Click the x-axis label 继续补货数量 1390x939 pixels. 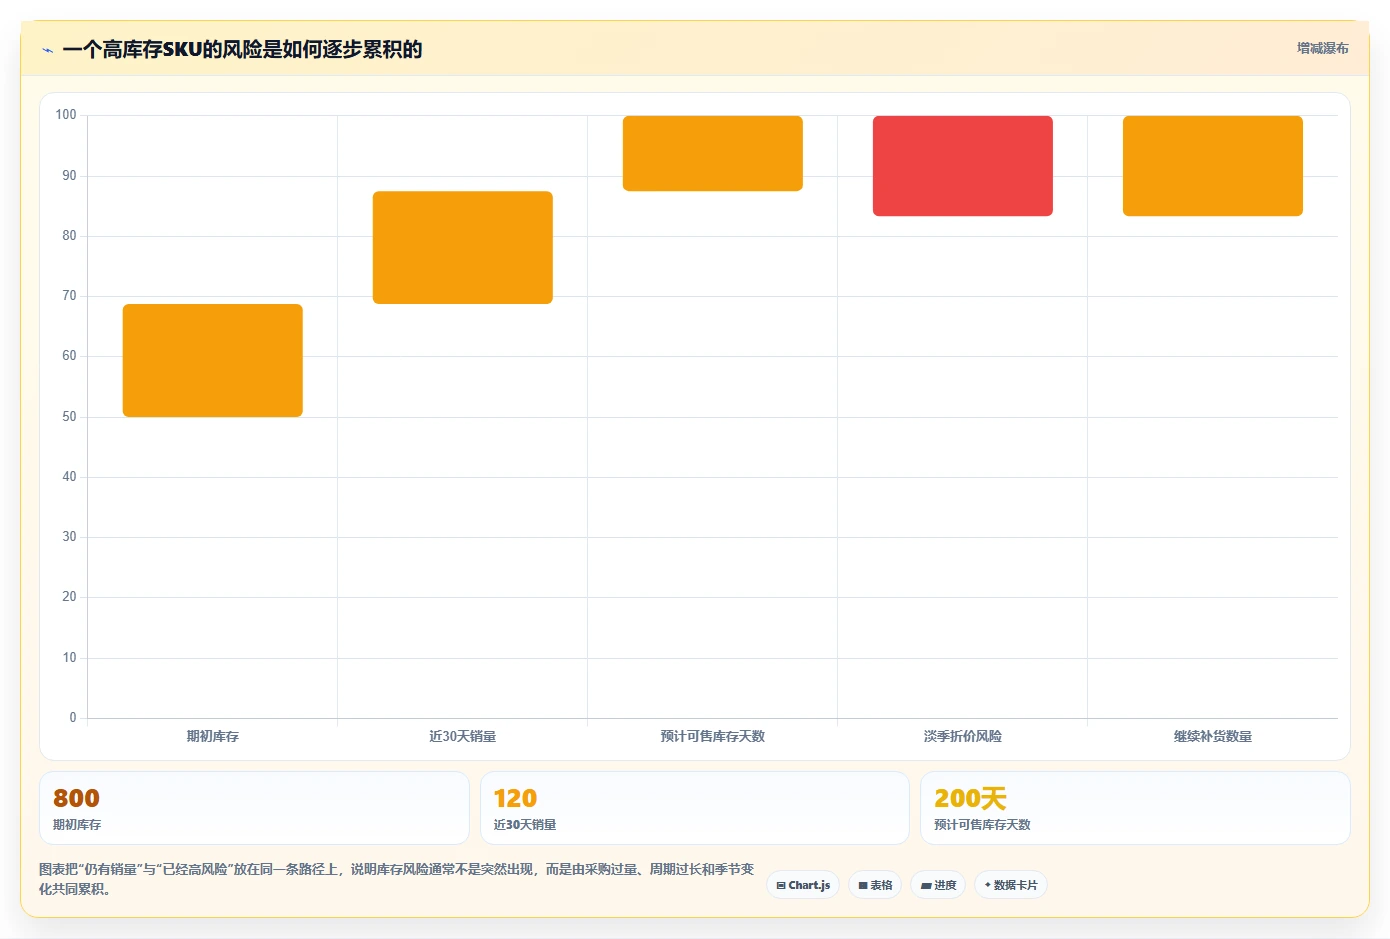(1213, 736)
